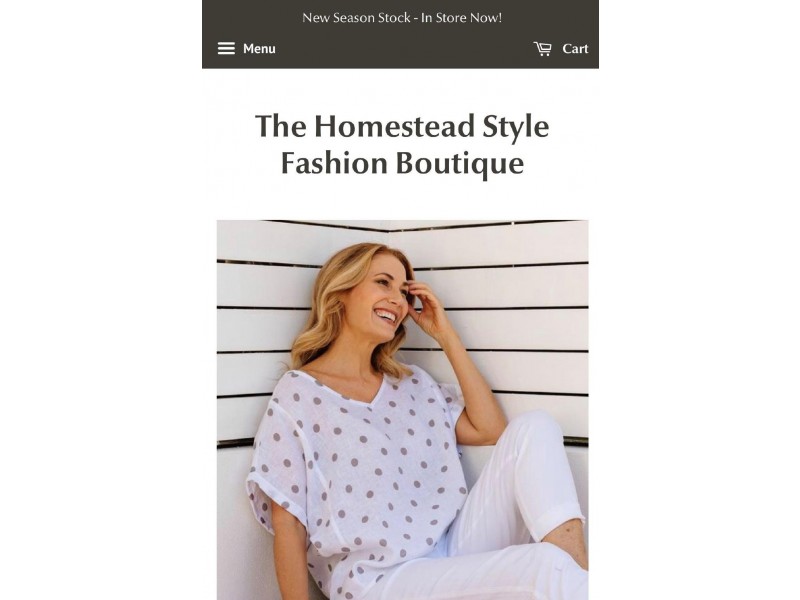Open the Cart text link
This screenshot has height=600, width=800.
(575, 49)
